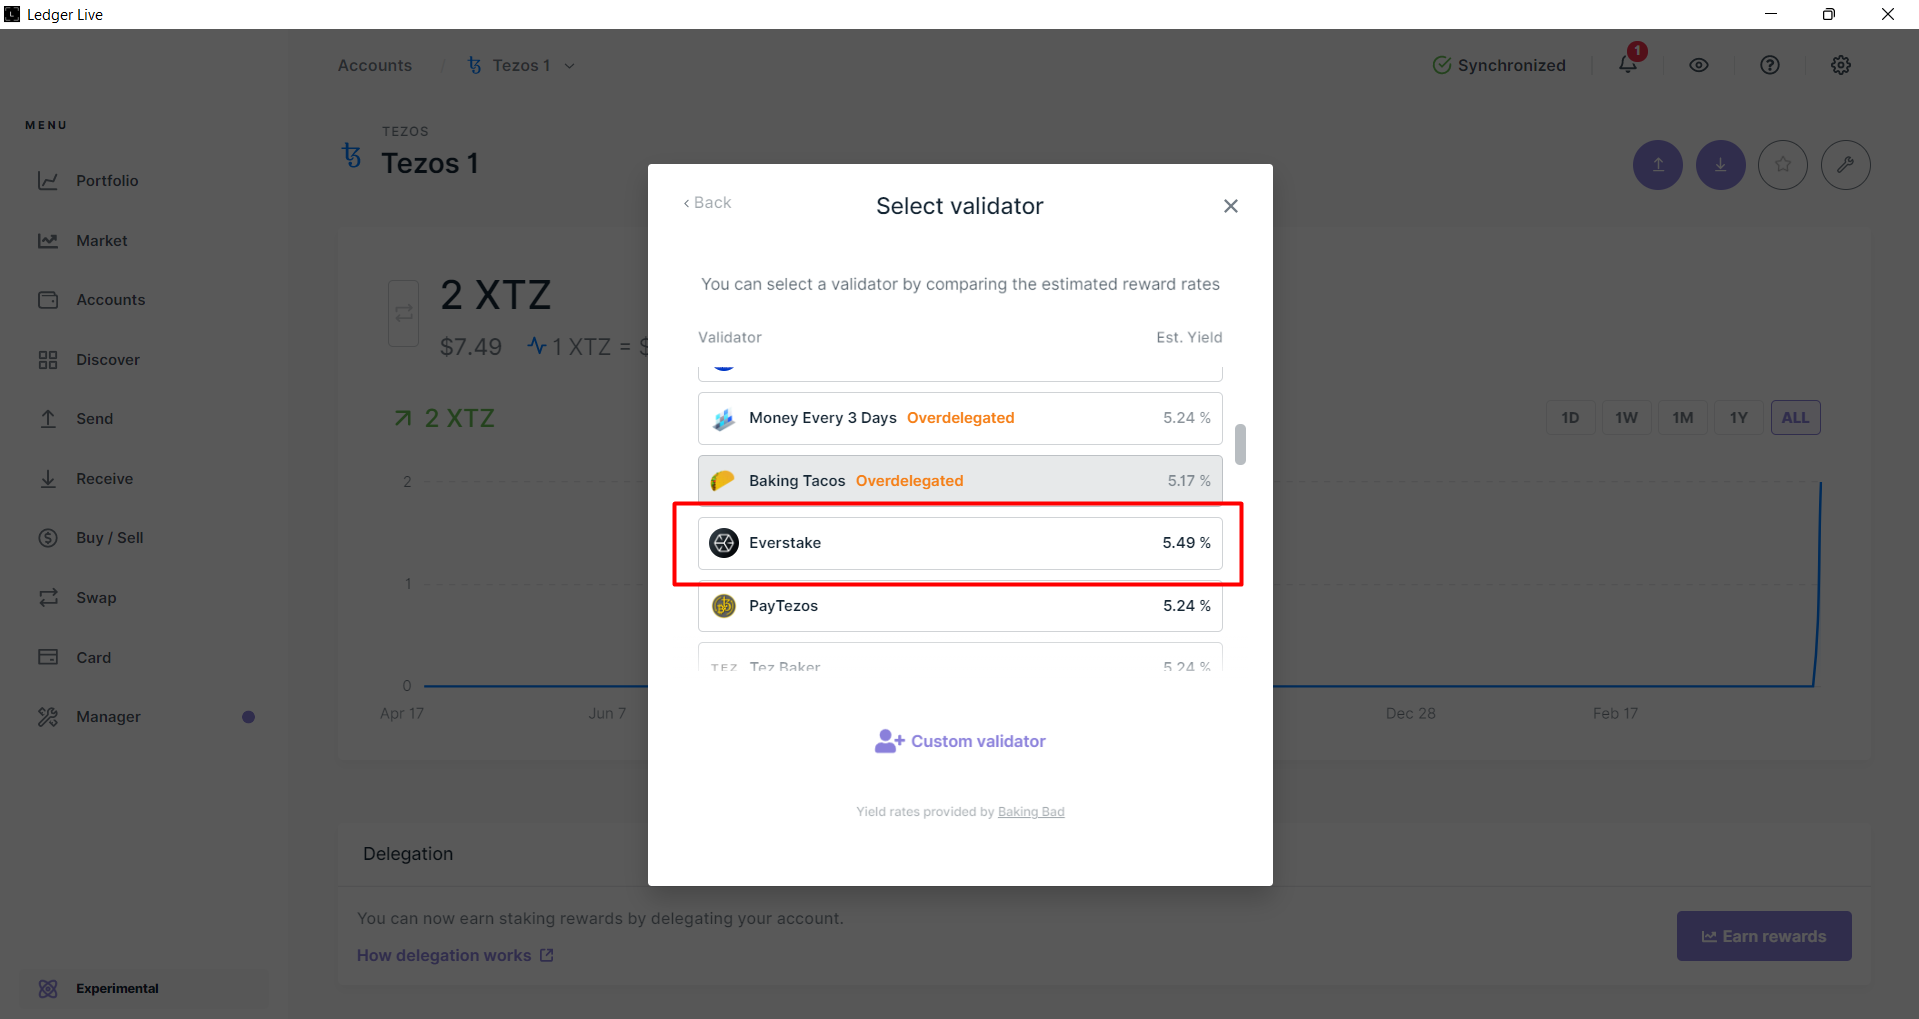This screenshot has height=1019, width=1919.
Task: Open How delegation works link
Action: tap(455, 956)
